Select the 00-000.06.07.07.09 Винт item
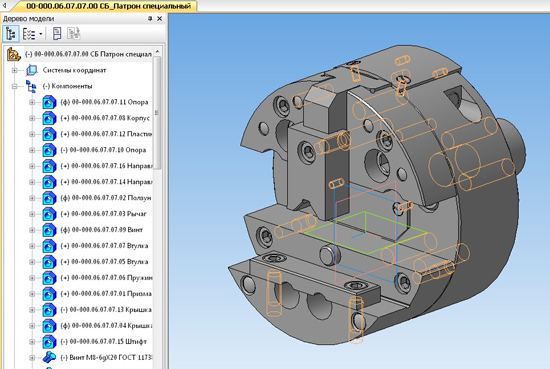Viewport: 550px width, 369px height. click(x=101, y=230)
